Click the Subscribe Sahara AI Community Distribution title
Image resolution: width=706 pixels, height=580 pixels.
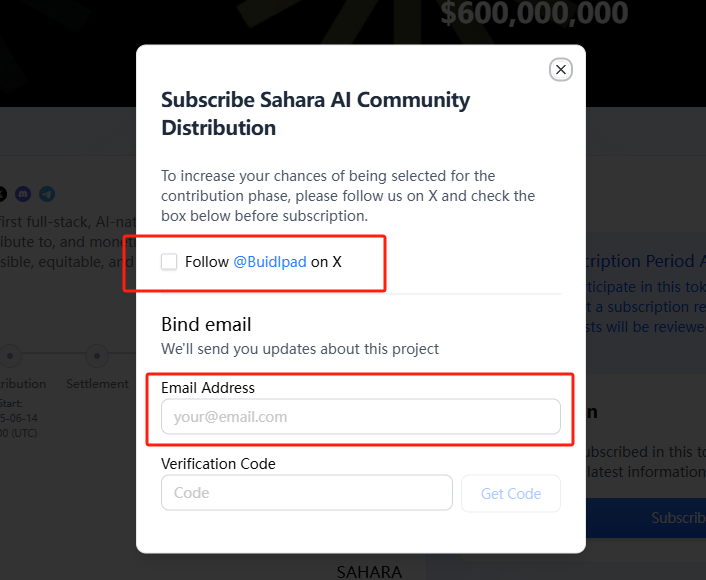(316, 113)
